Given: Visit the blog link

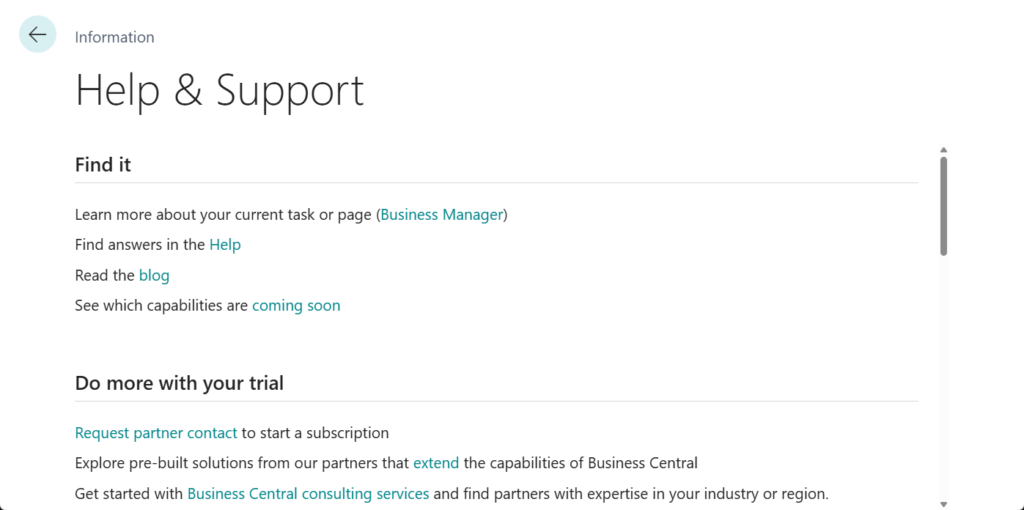Looking at the screenshot, I should tap(154, 275).
